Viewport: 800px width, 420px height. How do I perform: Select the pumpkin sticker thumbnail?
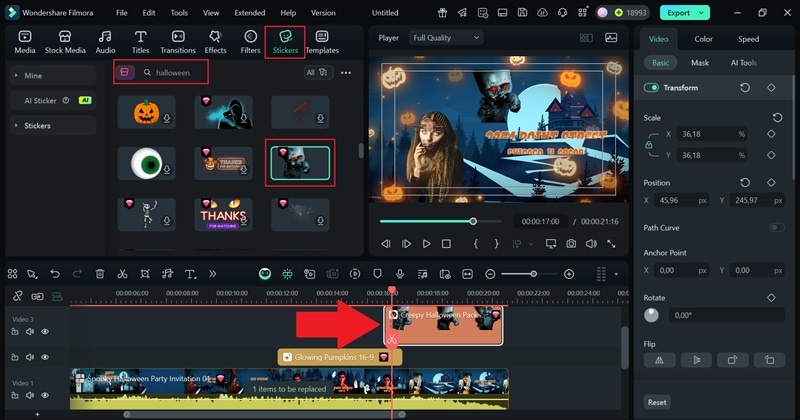[146, 112]
